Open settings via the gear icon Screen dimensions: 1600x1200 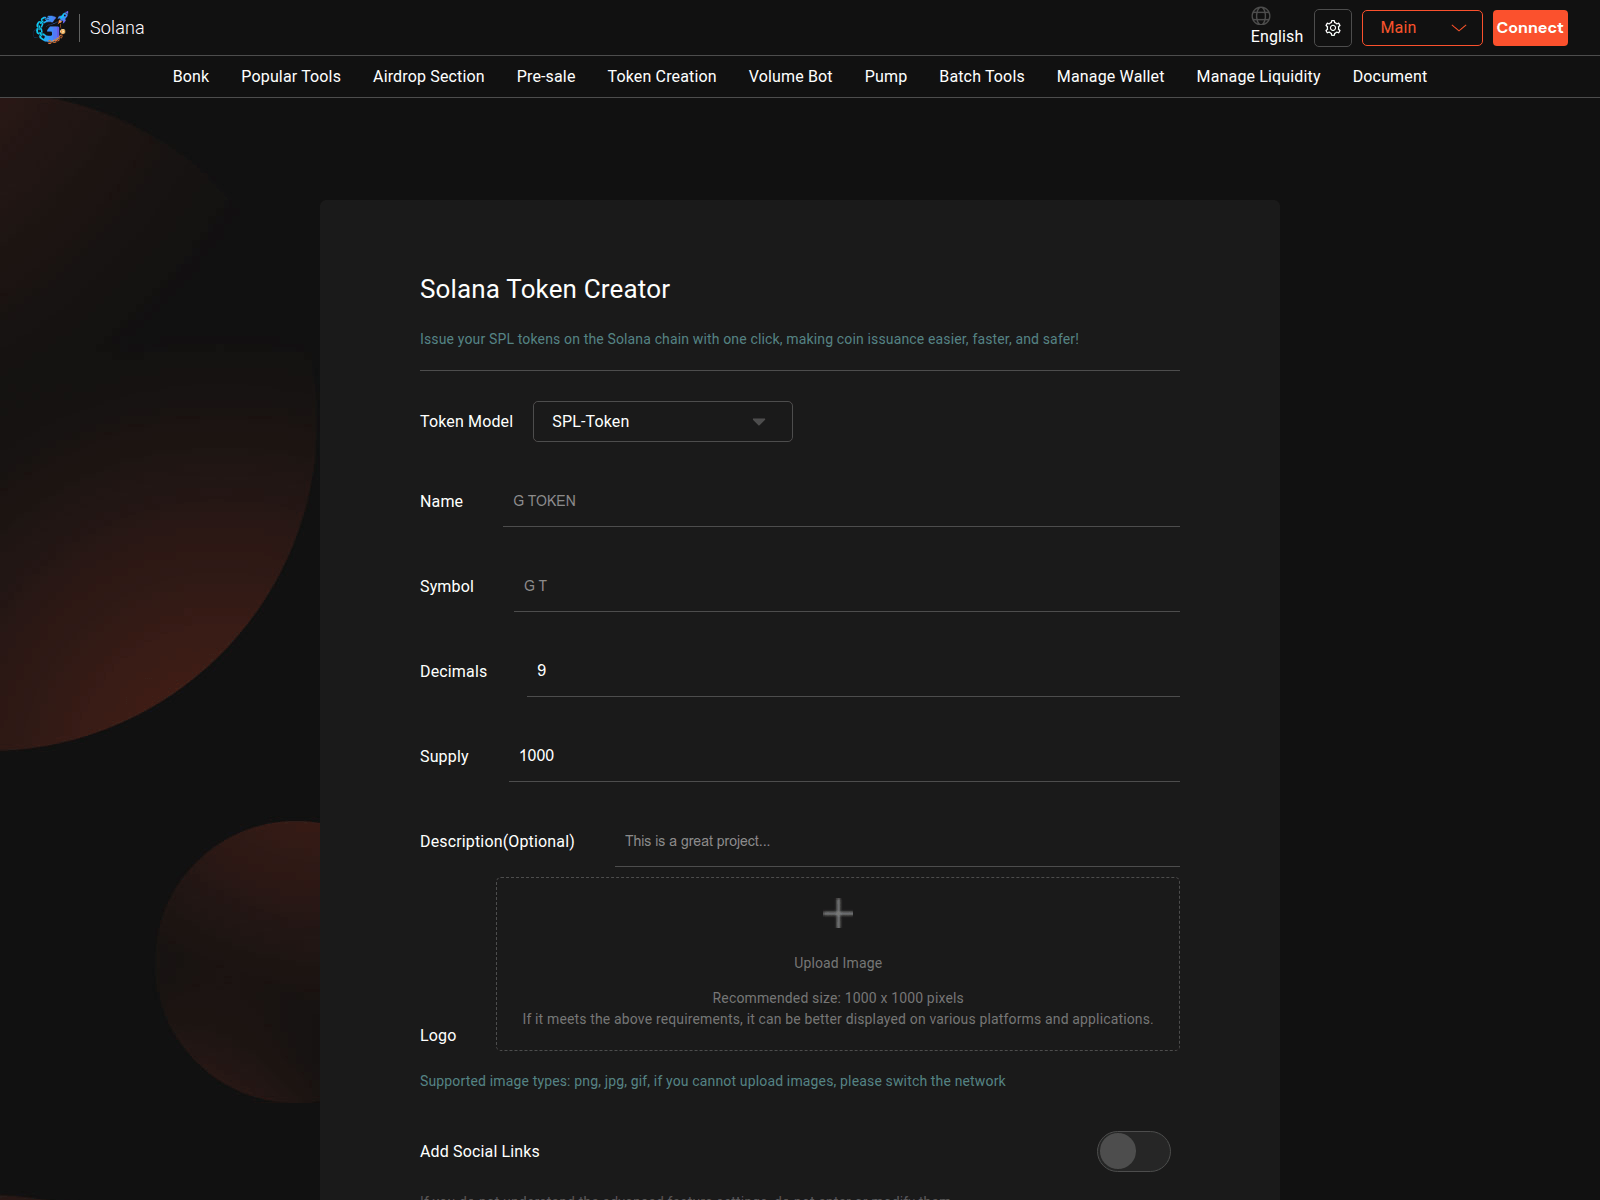coord(1332,28)
